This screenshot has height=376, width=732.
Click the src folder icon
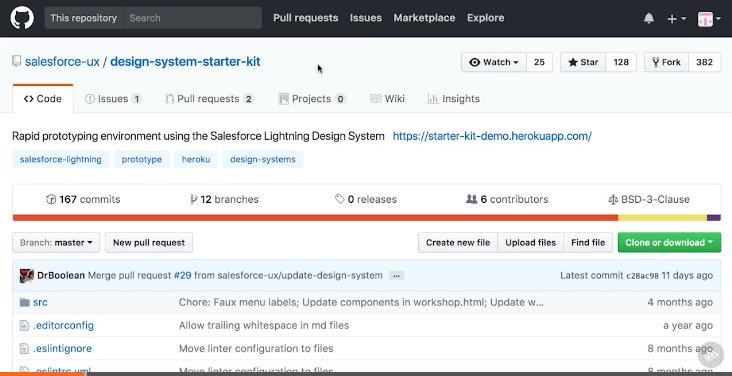tap(25, 302)
